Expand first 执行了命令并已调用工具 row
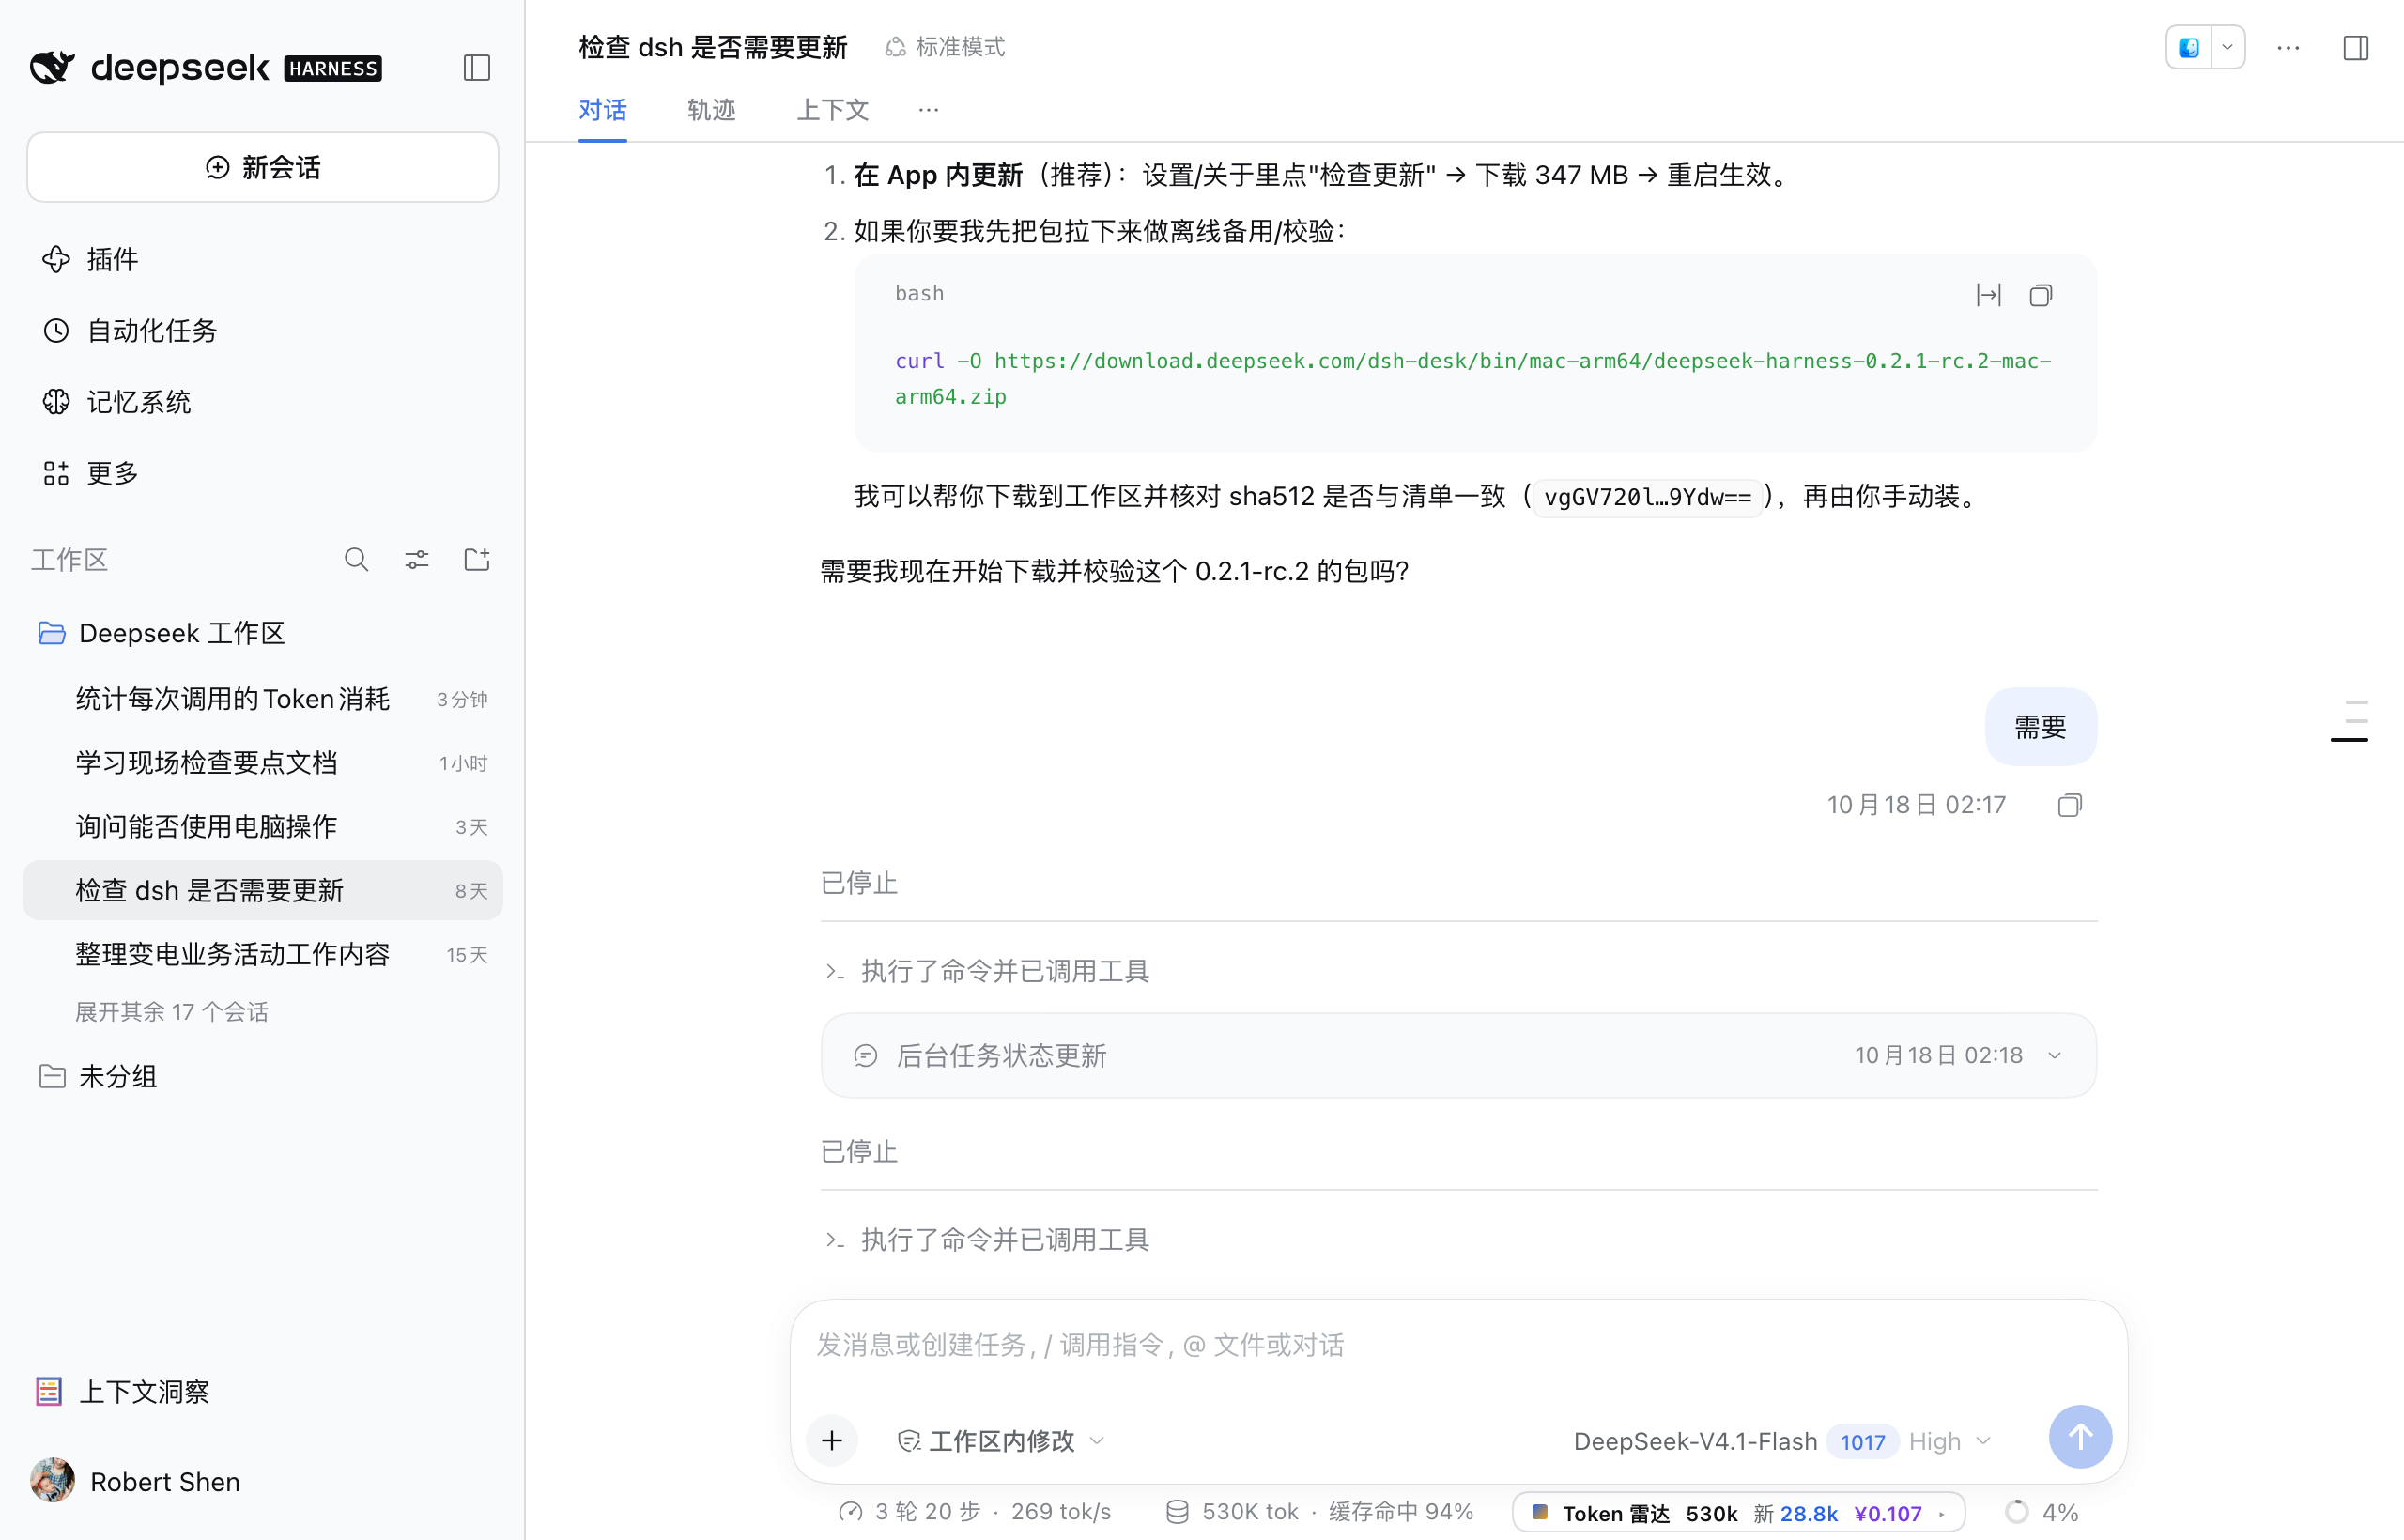The image size is (2404, 1540). [x=986, y=971]
